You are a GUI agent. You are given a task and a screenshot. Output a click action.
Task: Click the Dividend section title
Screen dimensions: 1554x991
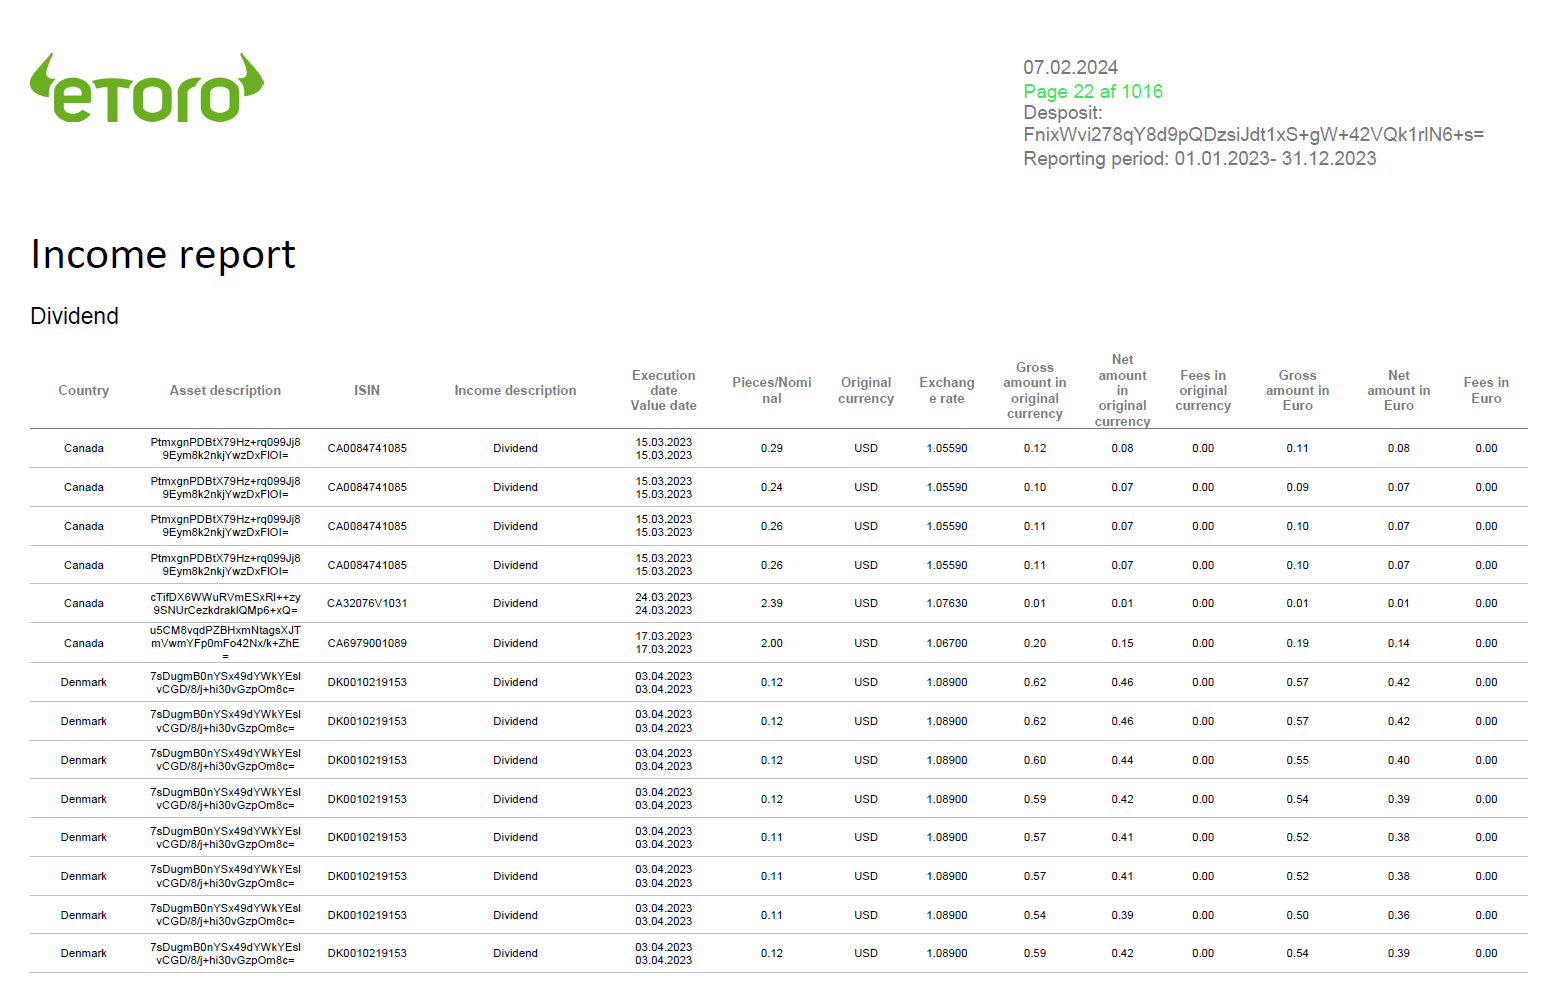pyautogui.click(x=75, y=316)
